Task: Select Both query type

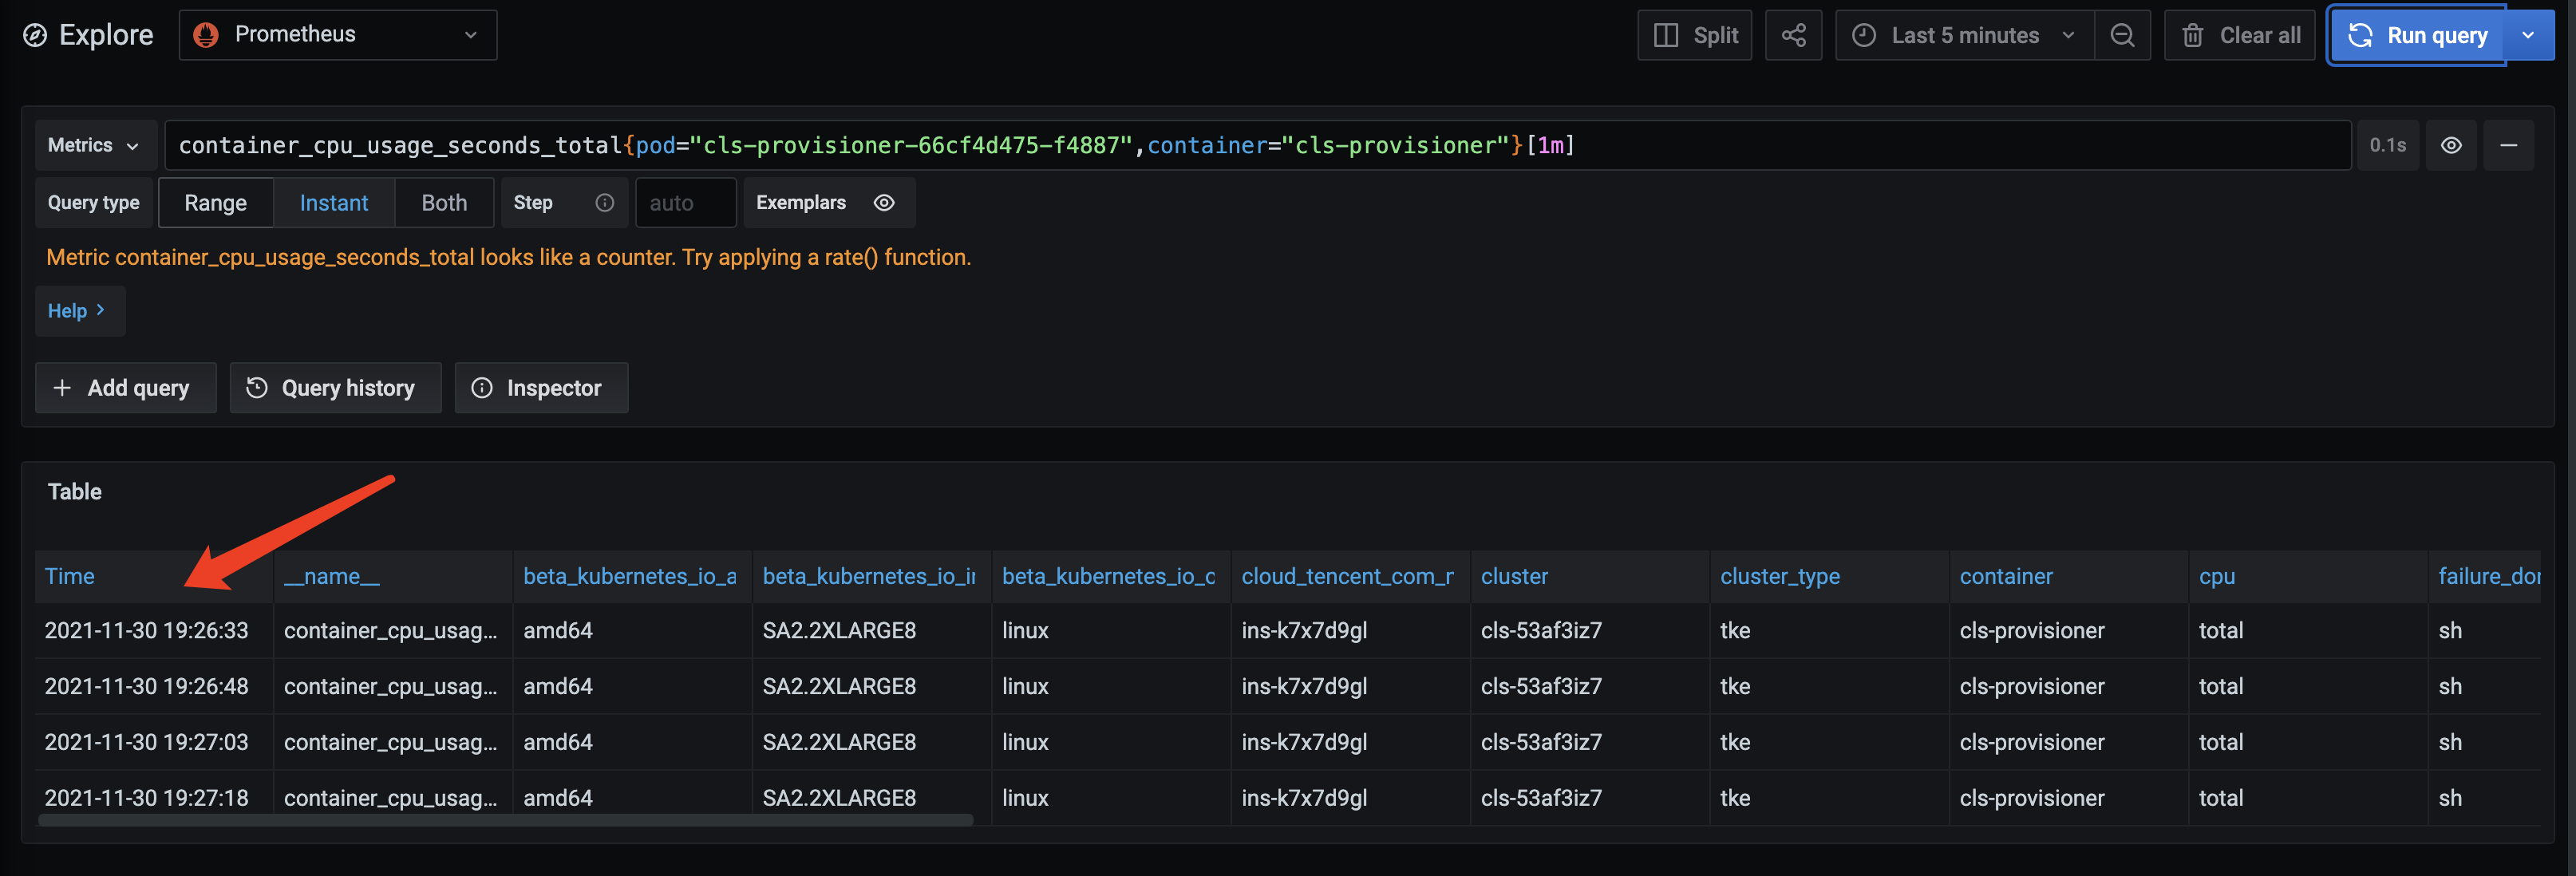Action: click(x=444, y=203)
